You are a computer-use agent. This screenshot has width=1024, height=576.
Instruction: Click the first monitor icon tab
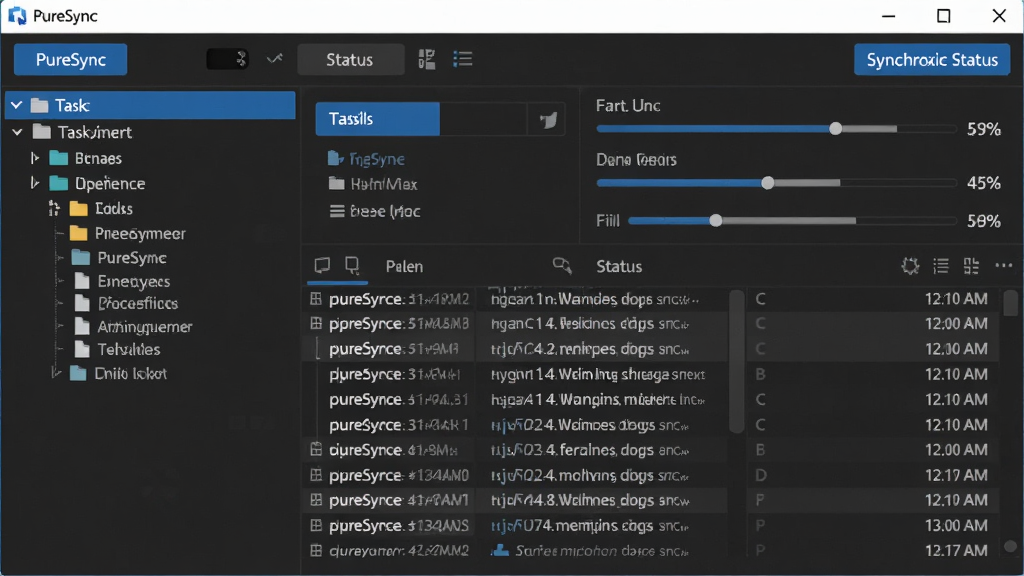[322, 265]
